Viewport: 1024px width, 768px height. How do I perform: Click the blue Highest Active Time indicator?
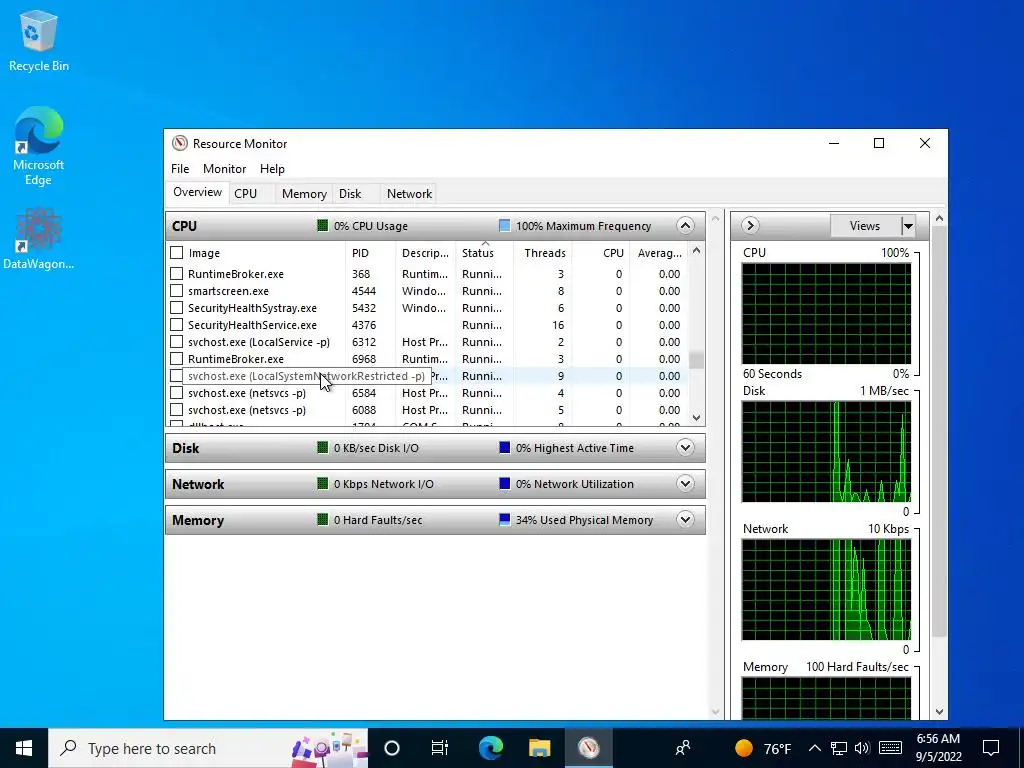pyautogui.click(x=504, y=448)
